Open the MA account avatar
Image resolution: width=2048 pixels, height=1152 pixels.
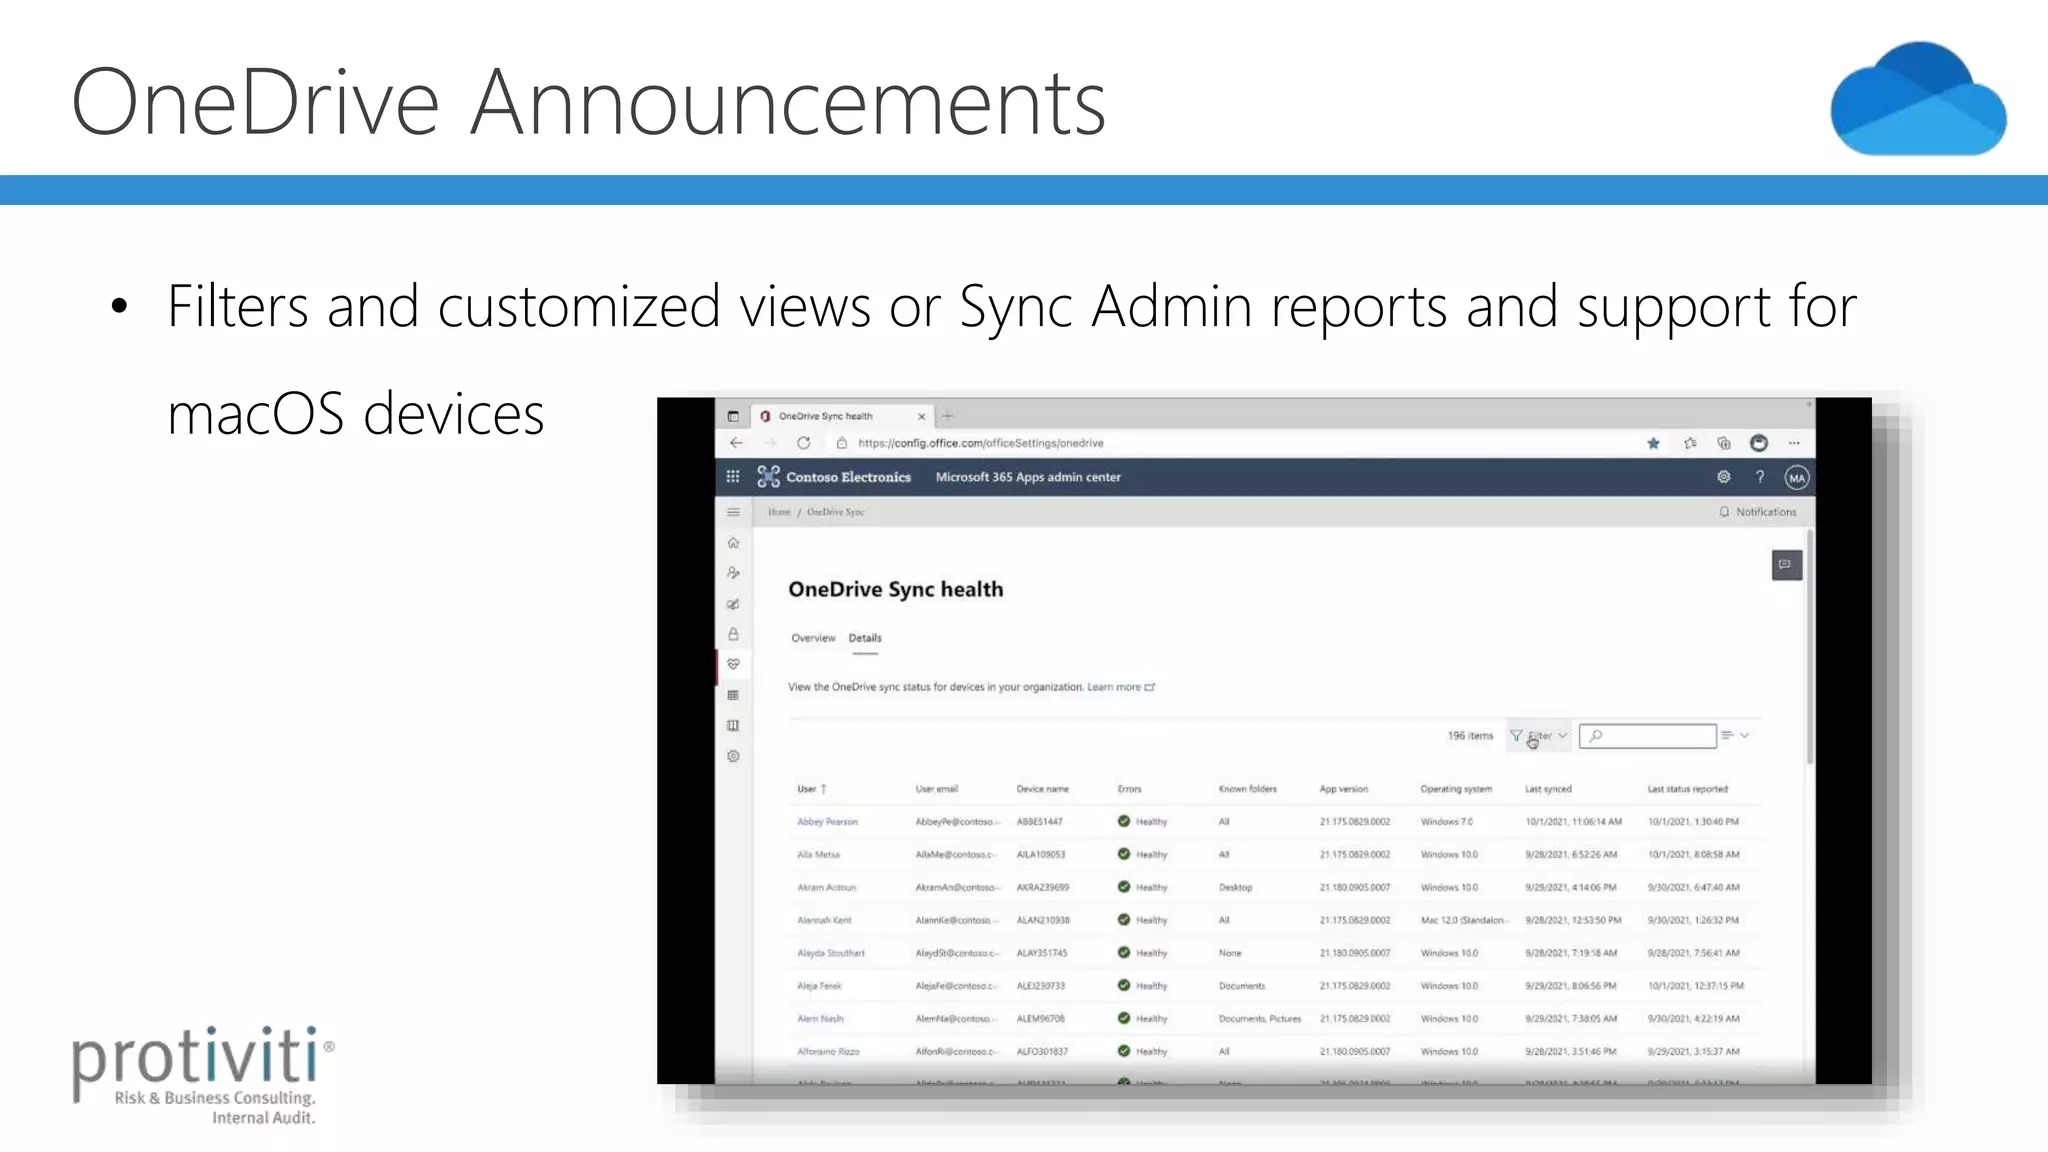[1797, 478]
